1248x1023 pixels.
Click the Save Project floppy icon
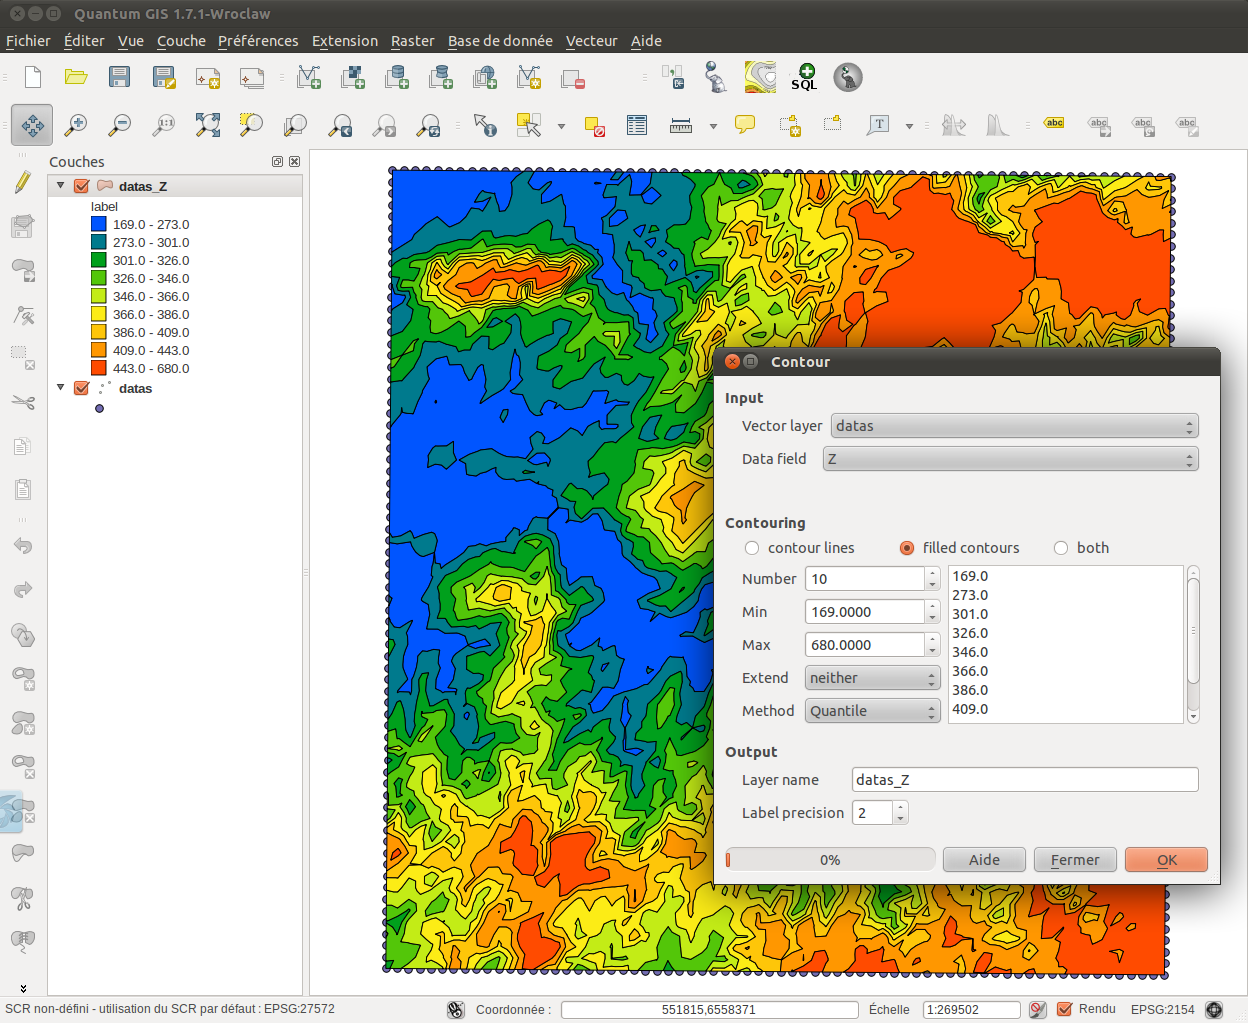coord(120,78)
